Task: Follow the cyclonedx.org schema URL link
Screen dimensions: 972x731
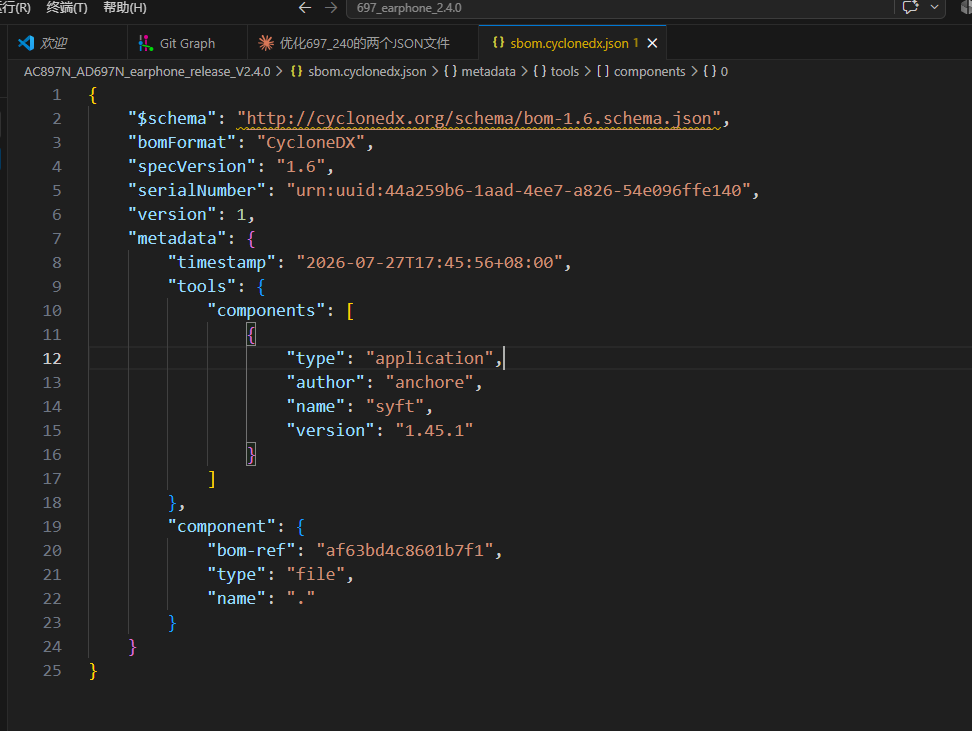Action: (x=479, y=118)
